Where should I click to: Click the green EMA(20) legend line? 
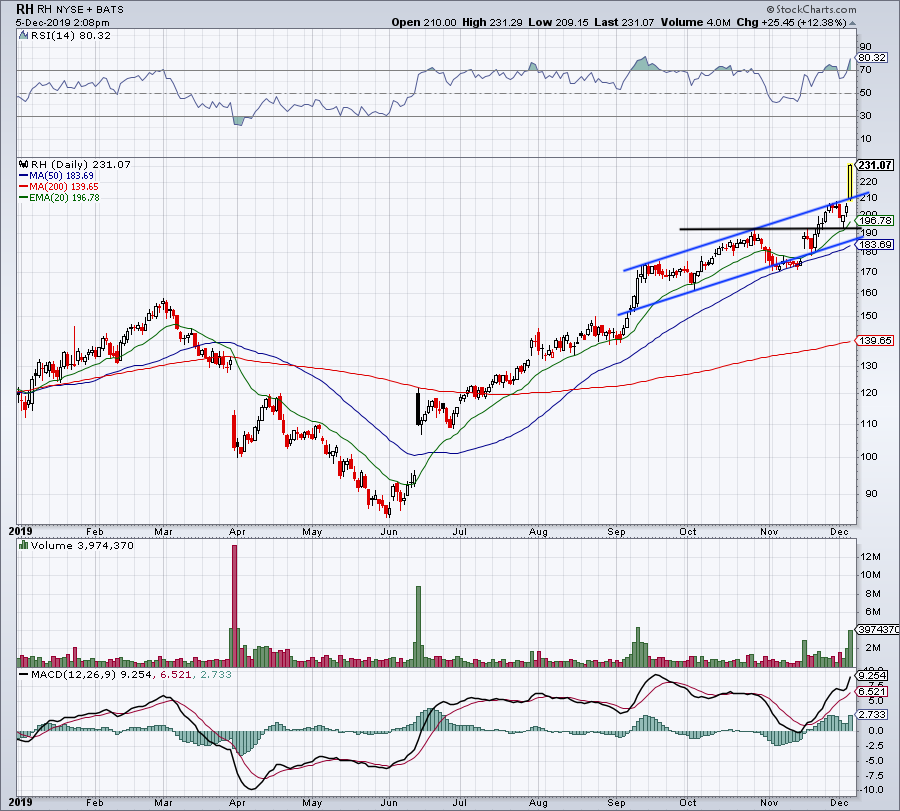pyautogui.click(x=24, y=197)
